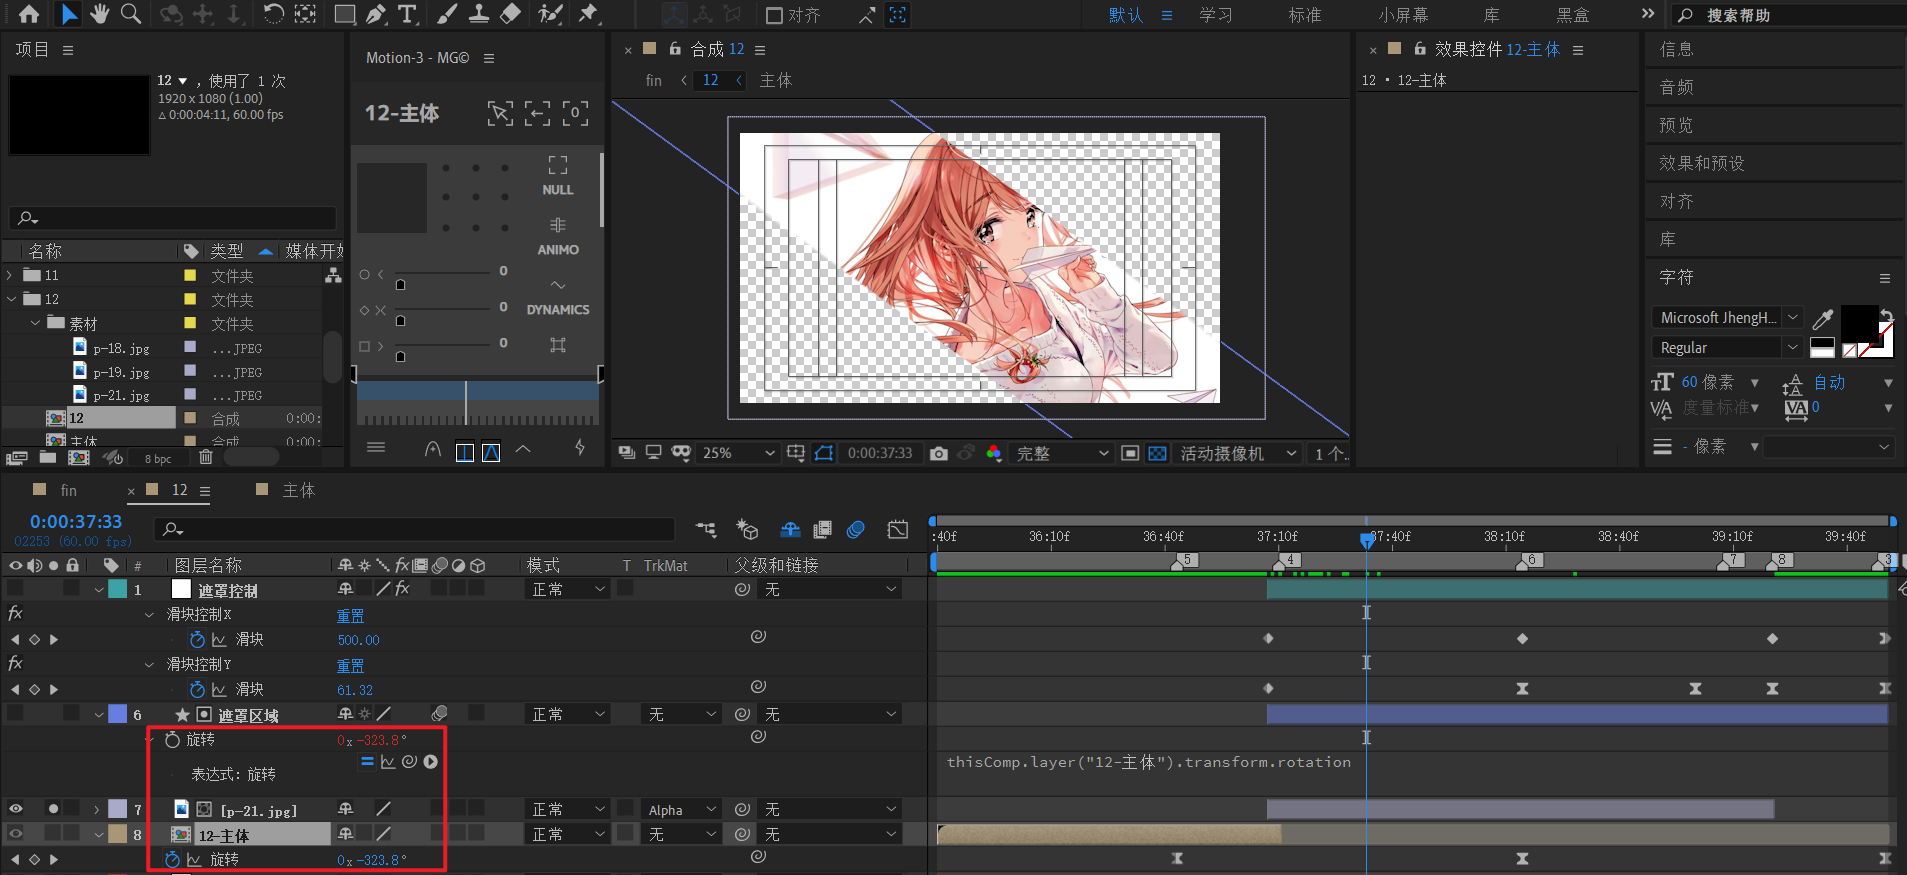1907x875 pixels.
Task: Toggle stopwatch for 滑块控制Y slider
Action: tap(197, 689)
